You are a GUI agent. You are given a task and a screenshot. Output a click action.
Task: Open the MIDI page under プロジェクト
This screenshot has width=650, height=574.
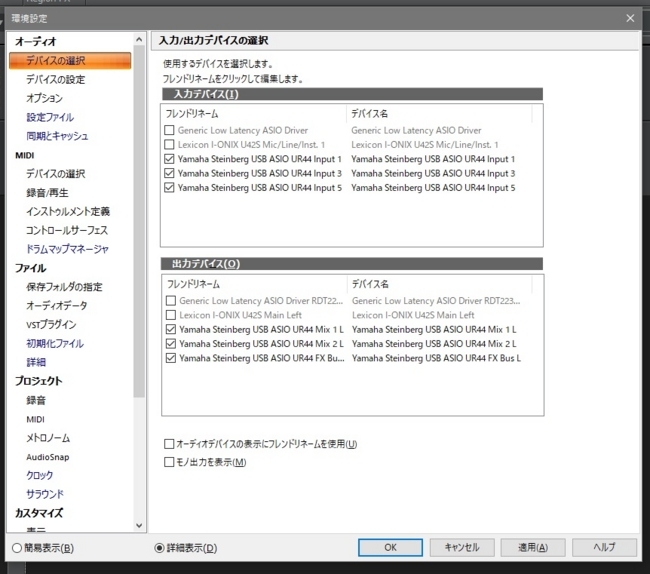[35, 419]
